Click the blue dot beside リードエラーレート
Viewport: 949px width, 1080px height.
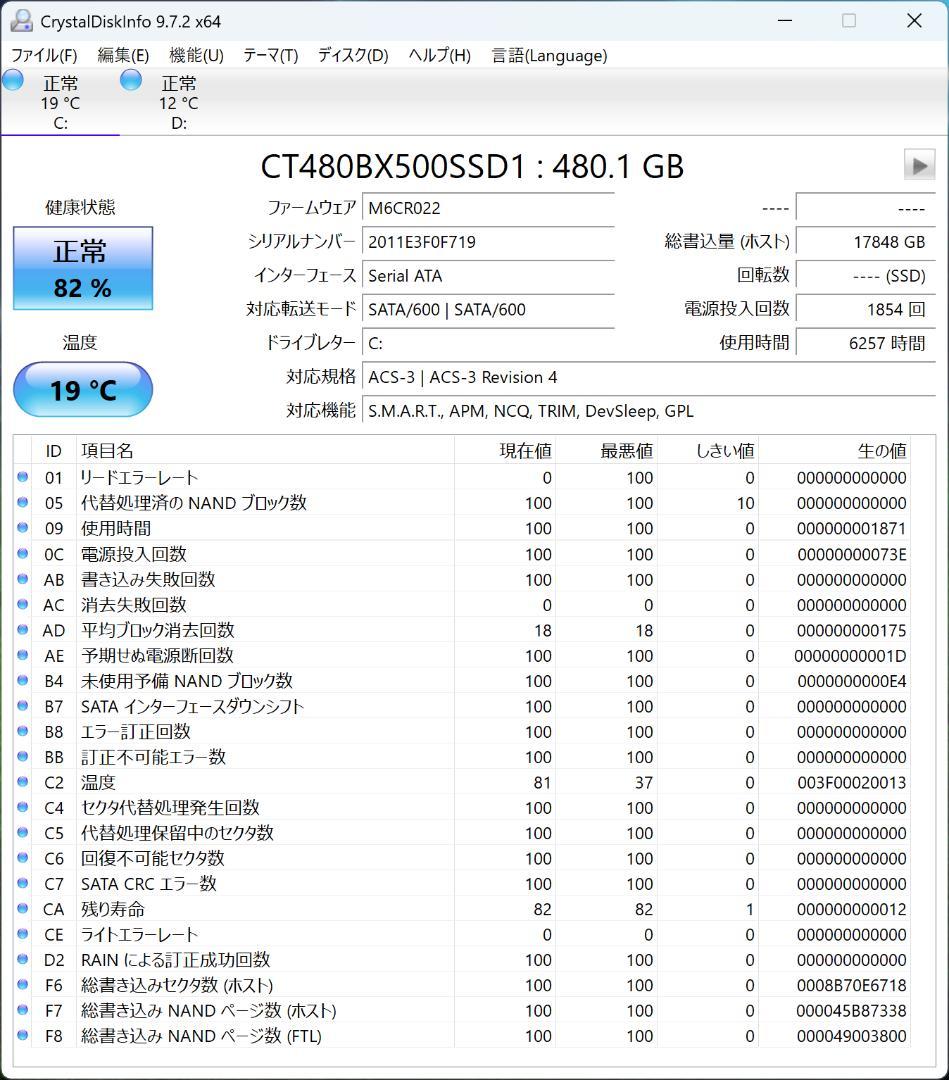(x=22, y=477)
